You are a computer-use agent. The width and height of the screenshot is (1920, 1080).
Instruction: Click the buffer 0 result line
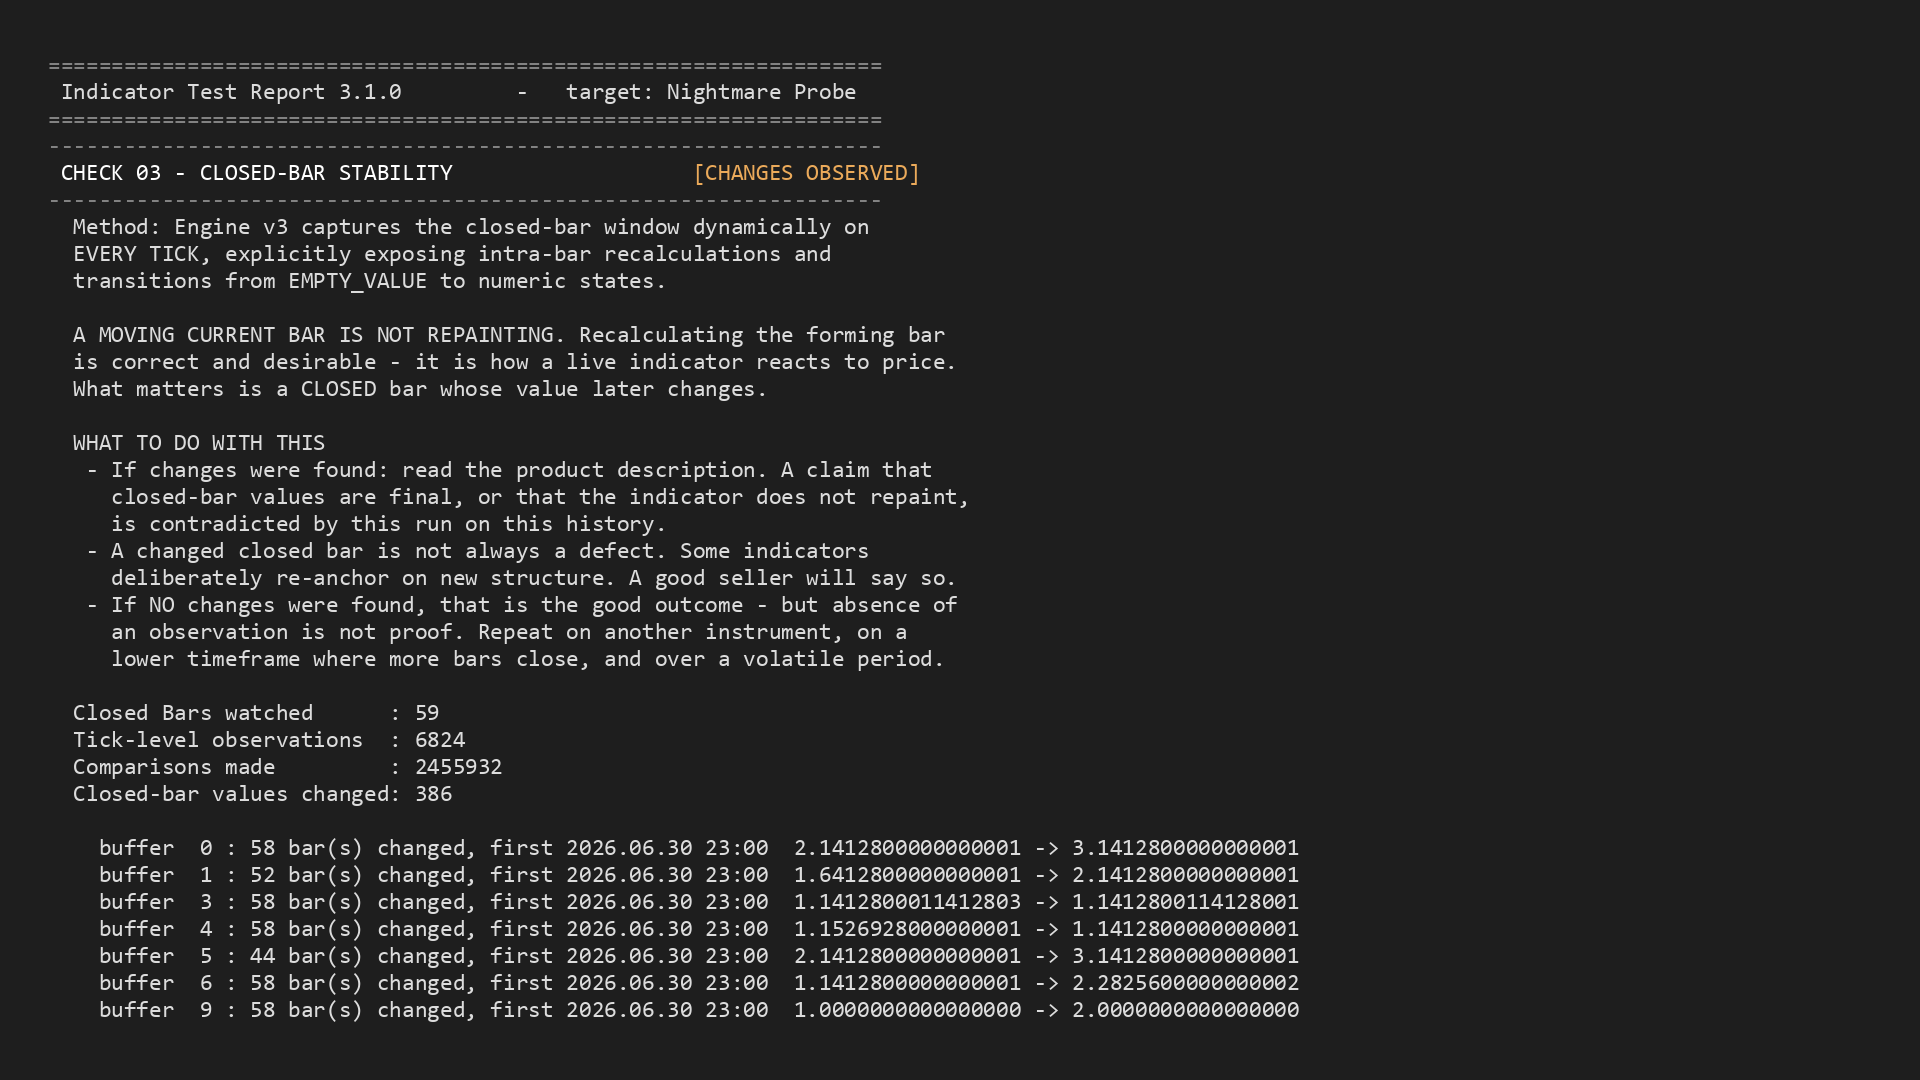click(699, 848)
